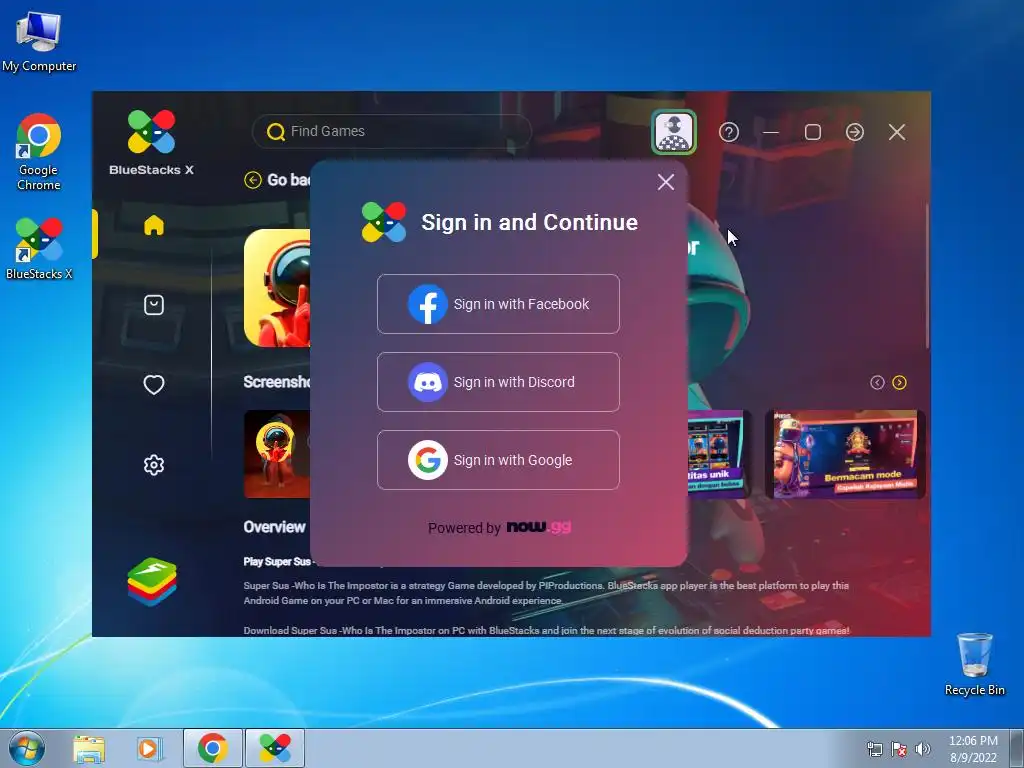
Task: Click the volume speaker tray icon
Action: click(x=922, y=749)
